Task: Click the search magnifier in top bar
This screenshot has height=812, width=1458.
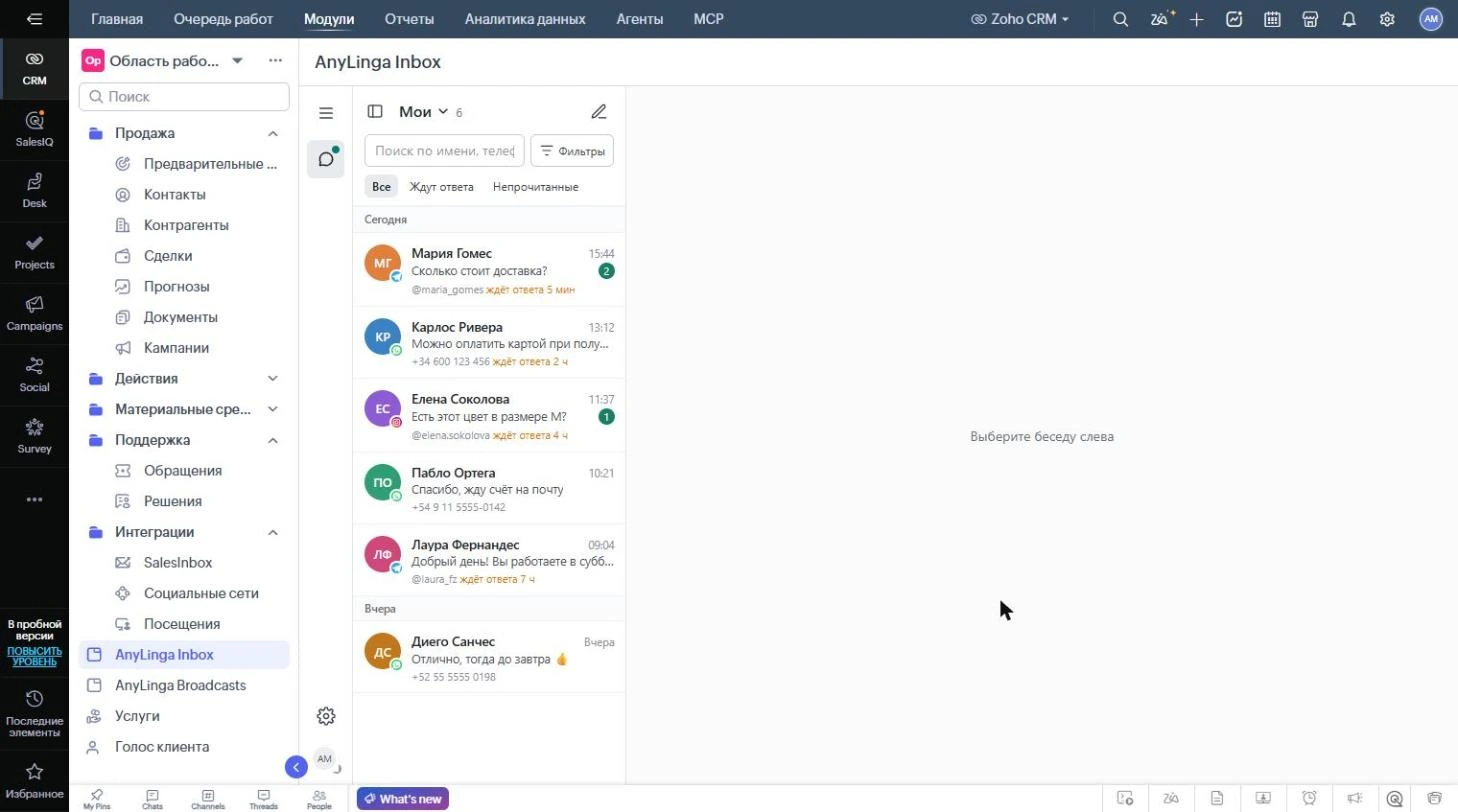Action: click(1121, 19)
